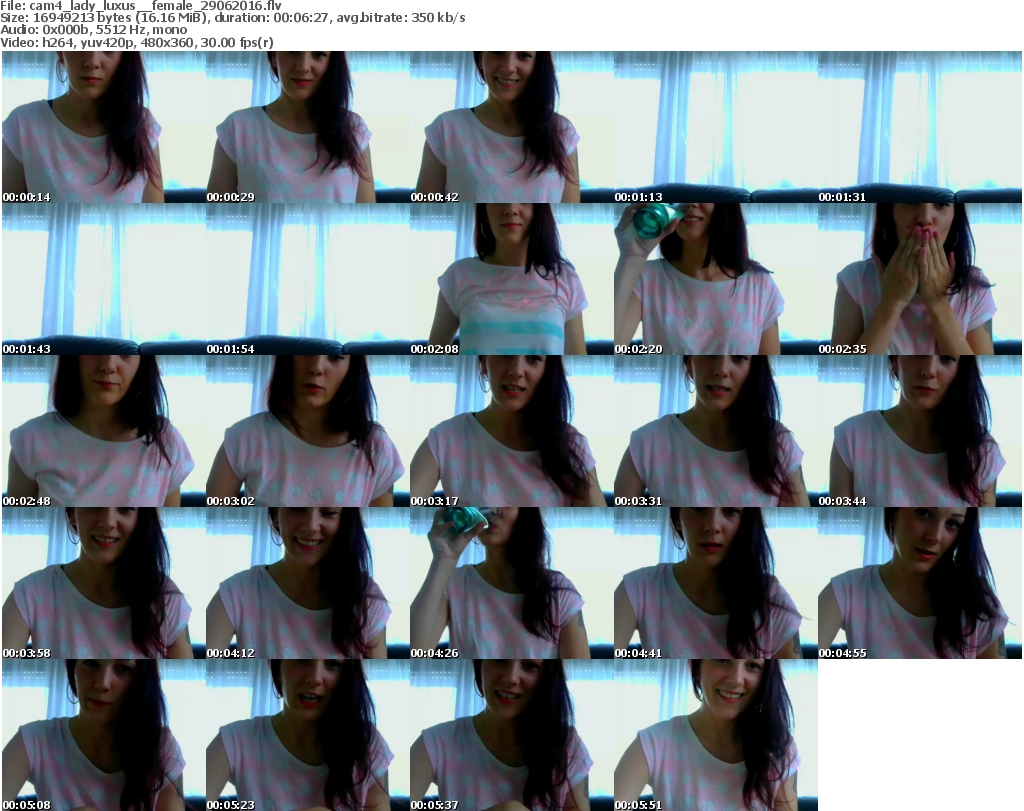This screenshot has height=811, width=1024.
Task: Select the thumbnail frame at 00:03:31
Action: click(x=716, y=431)
